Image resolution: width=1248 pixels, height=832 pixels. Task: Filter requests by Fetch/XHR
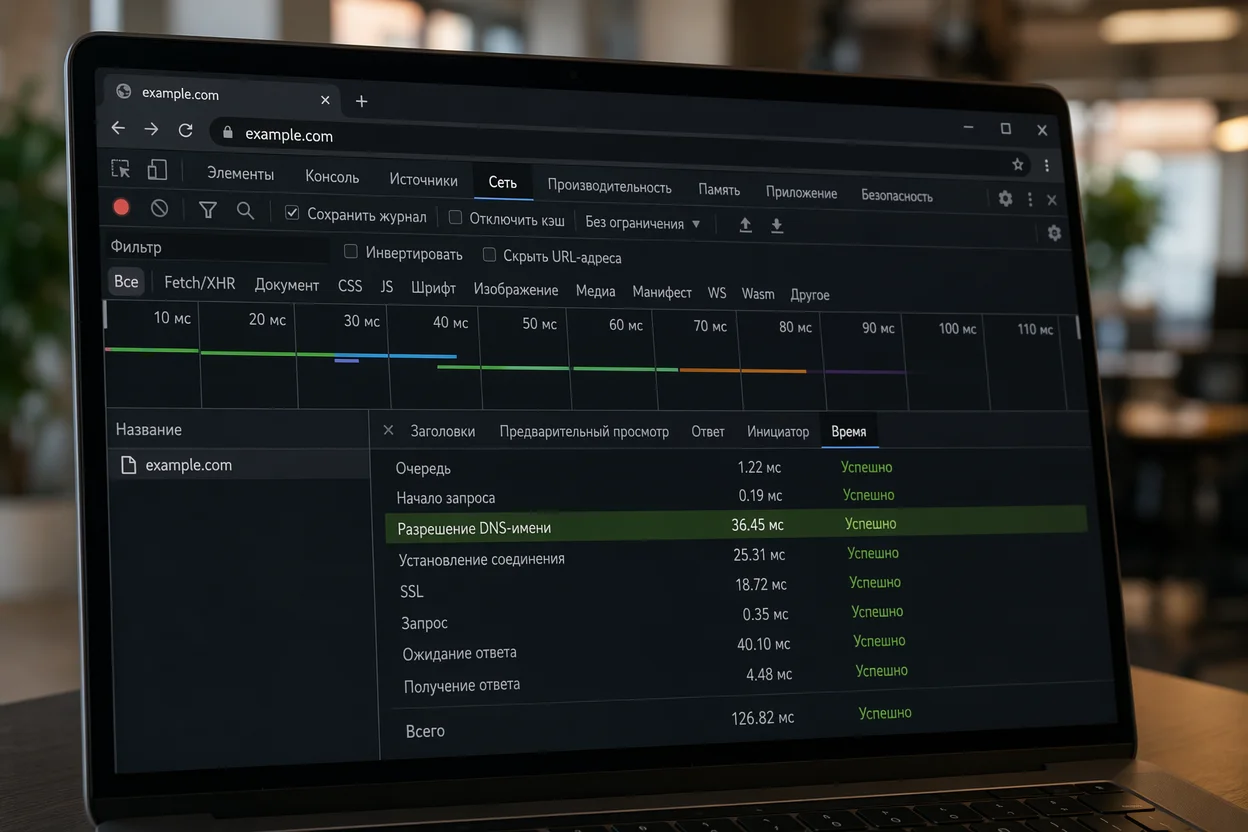pyautogui.click(x=200, y=283)
